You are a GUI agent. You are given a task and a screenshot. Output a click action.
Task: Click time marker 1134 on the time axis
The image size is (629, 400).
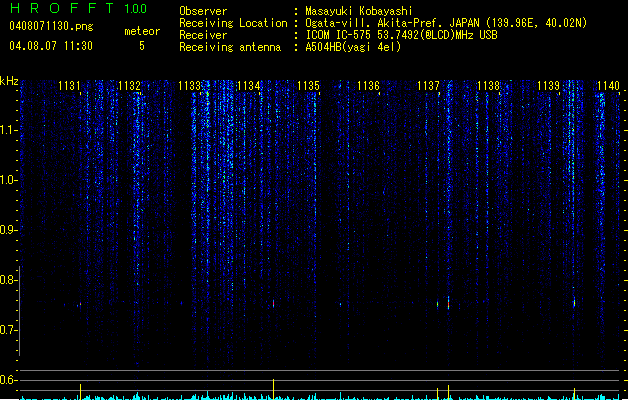[249, 86]
